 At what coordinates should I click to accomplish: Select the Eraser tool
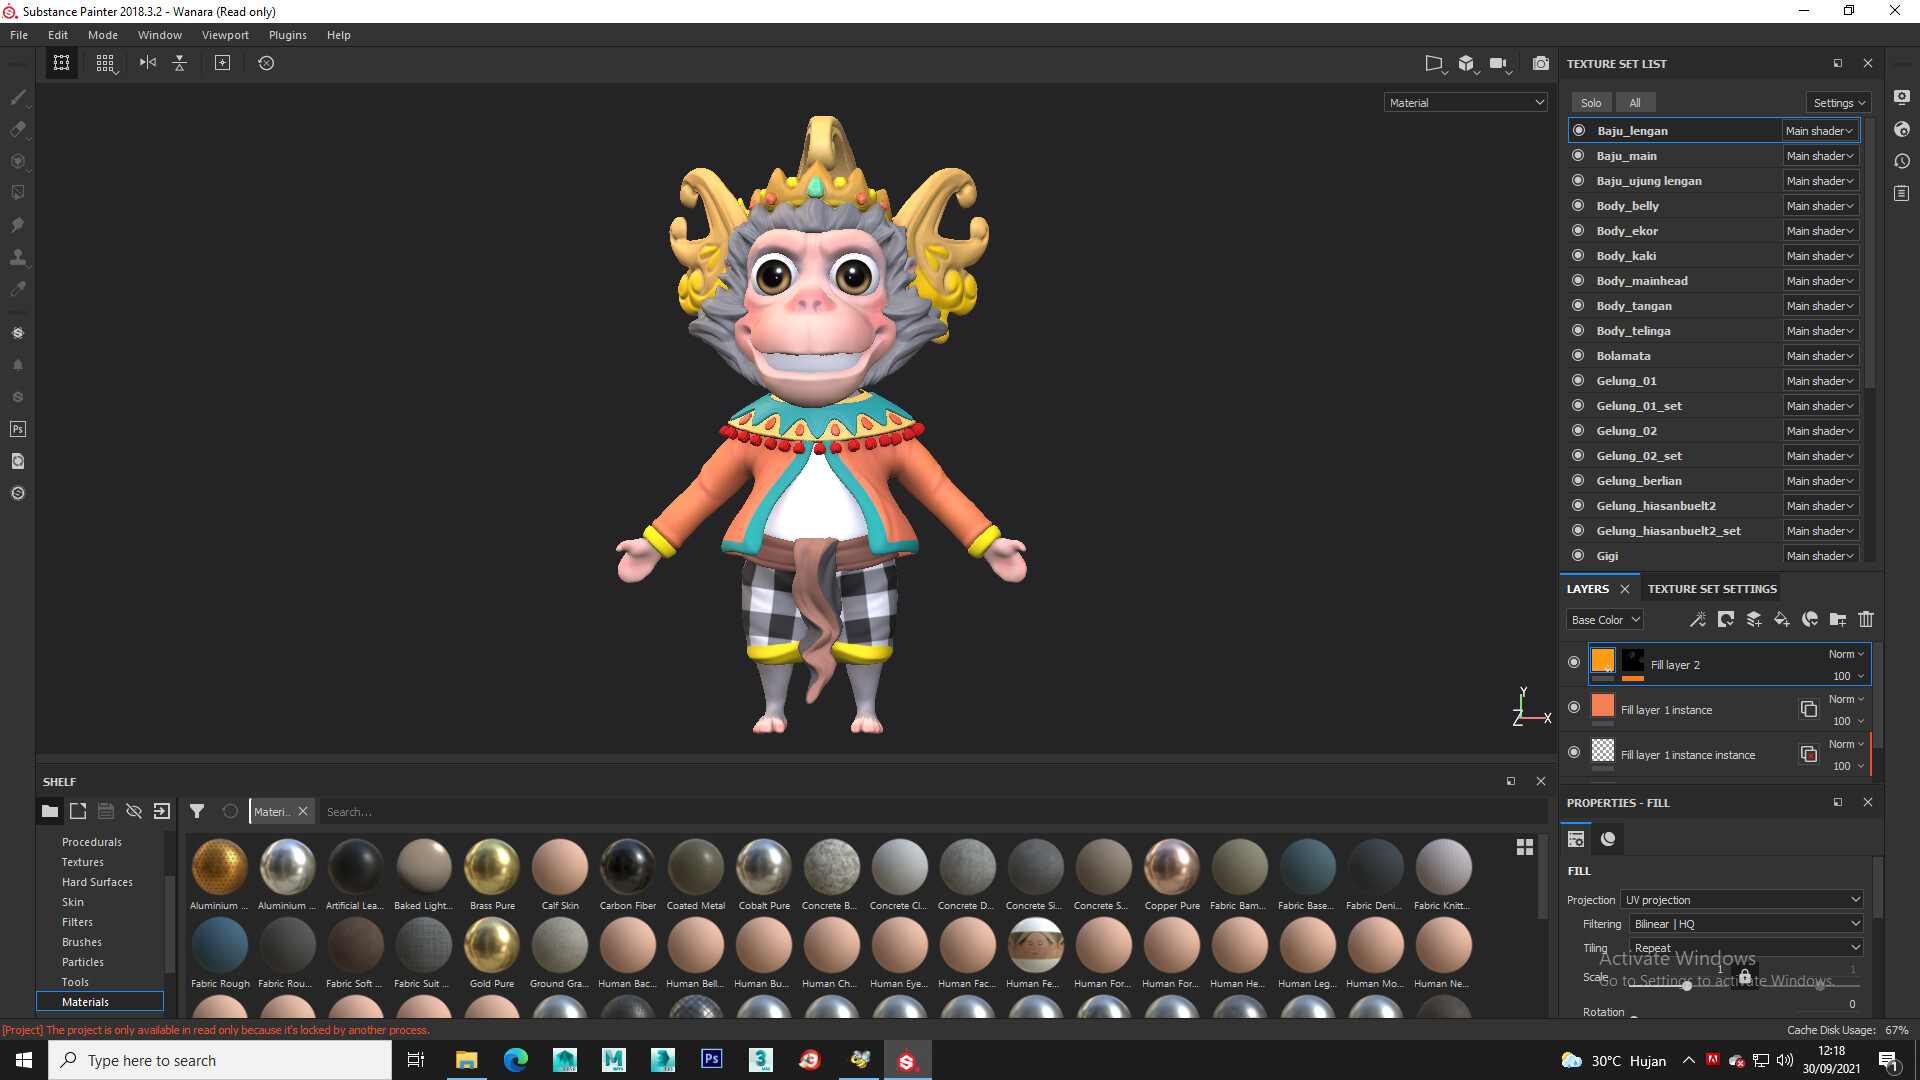18,129
